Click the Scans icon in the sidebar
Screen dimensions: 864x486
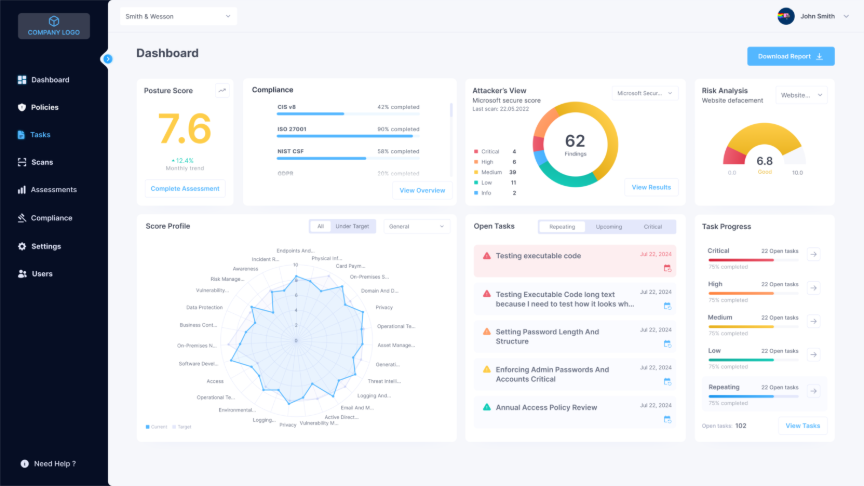click(22, 162)
